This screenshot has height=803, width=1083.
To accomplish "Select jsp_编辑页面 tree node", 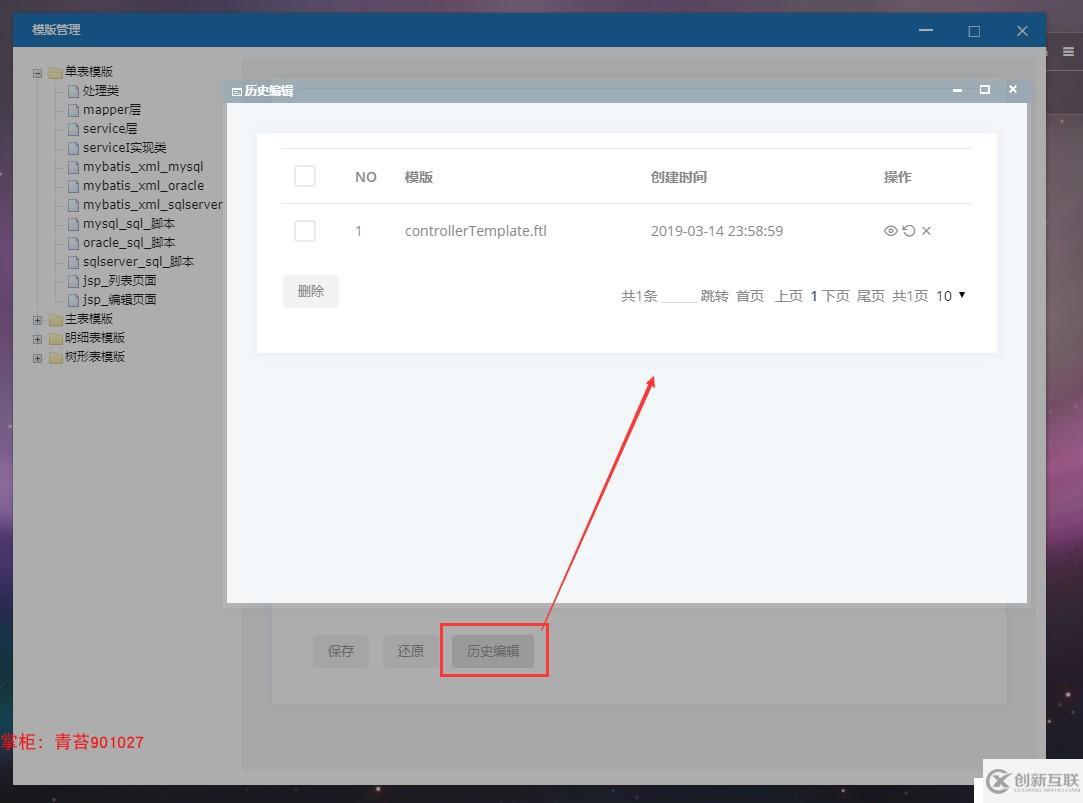I will point(119,300).
